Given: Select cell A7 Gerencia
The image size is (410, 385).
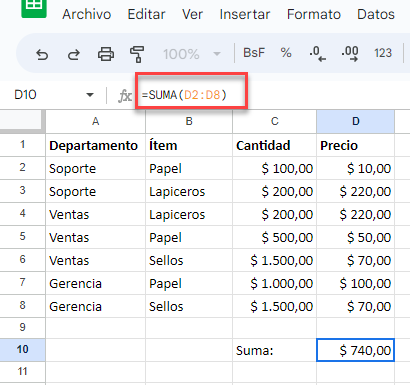Looking at the screenshot, I should coord(95,283).
